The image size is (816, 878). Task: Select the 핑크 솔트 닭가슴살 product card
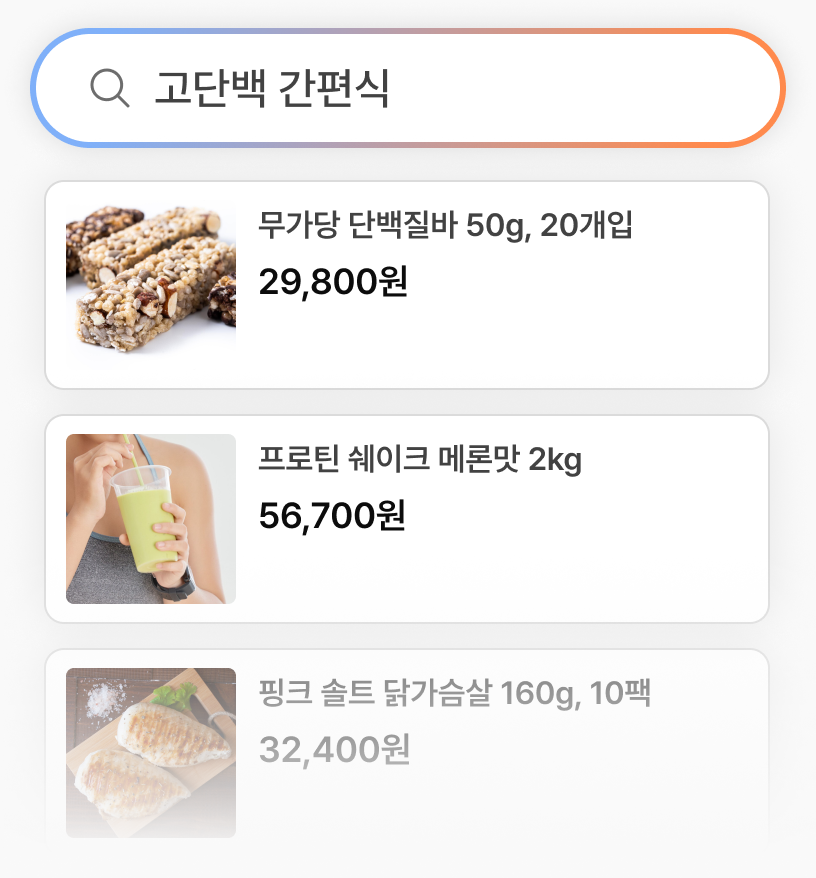click(500, 800)
